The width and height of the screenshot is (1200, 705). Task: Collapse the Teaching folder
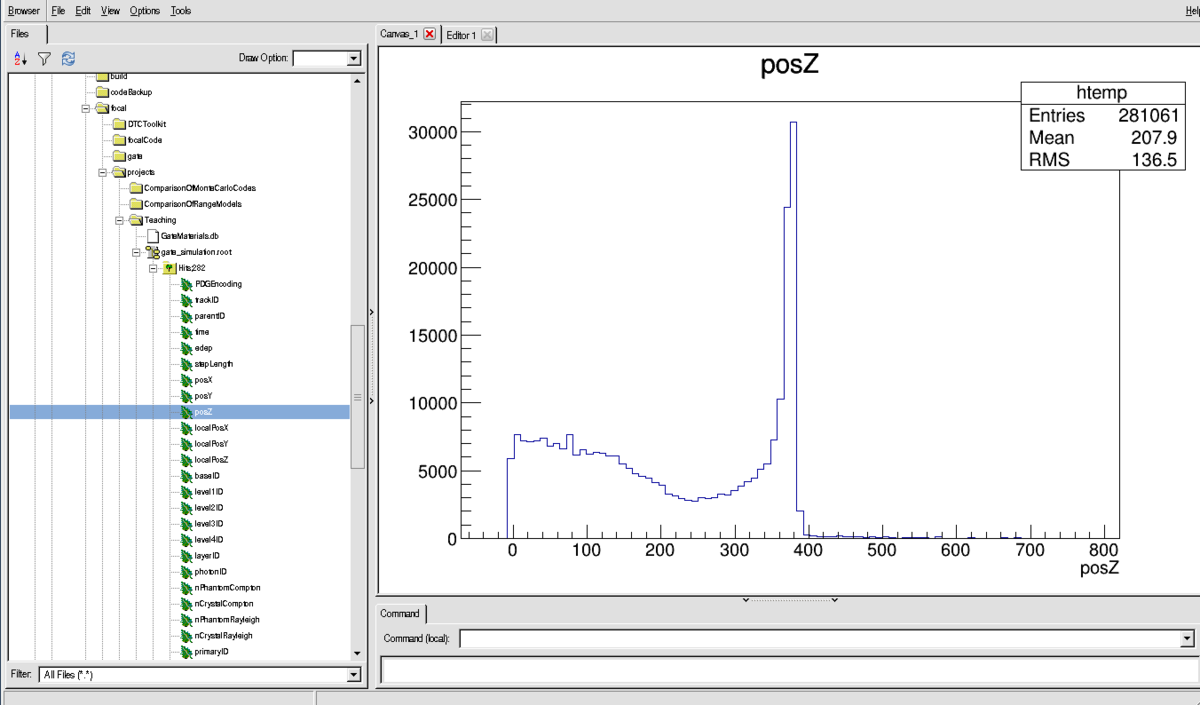[x=119, y=220]
